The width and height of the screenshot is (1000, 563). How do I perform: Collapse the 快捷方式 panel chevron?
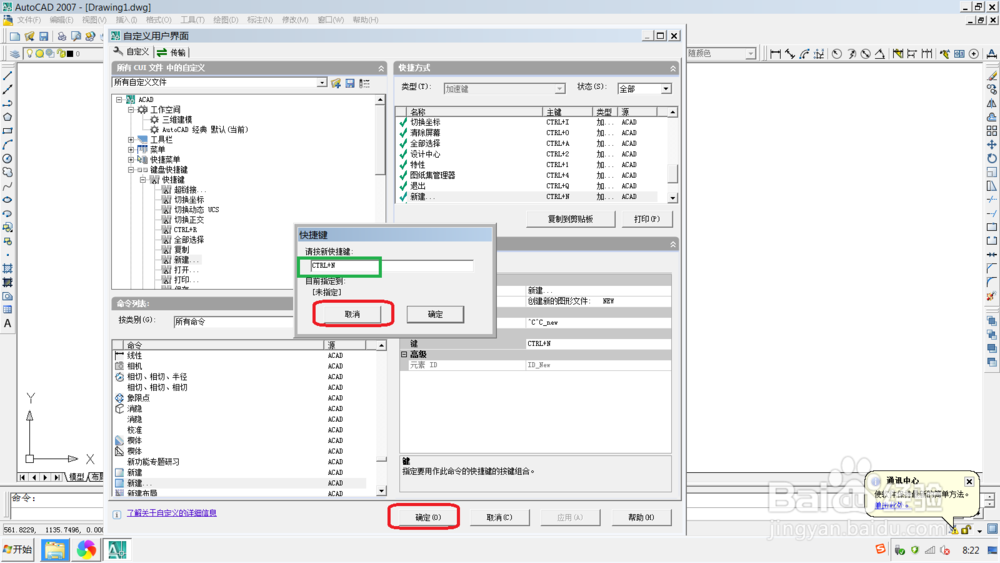tap(673, 68)
